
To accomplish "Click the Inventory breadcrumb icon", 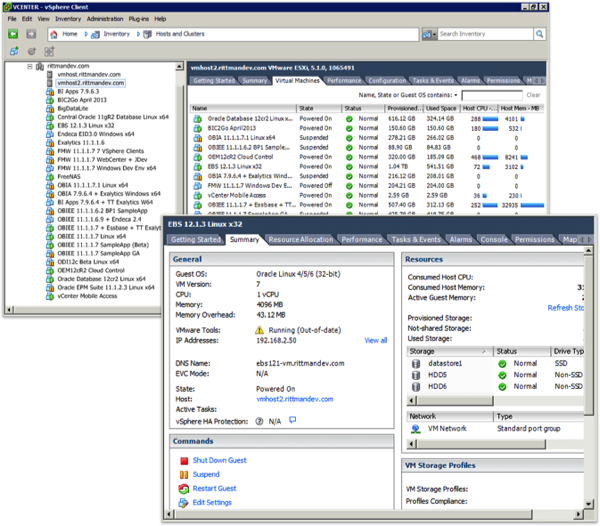I will [x=95, y=35].
